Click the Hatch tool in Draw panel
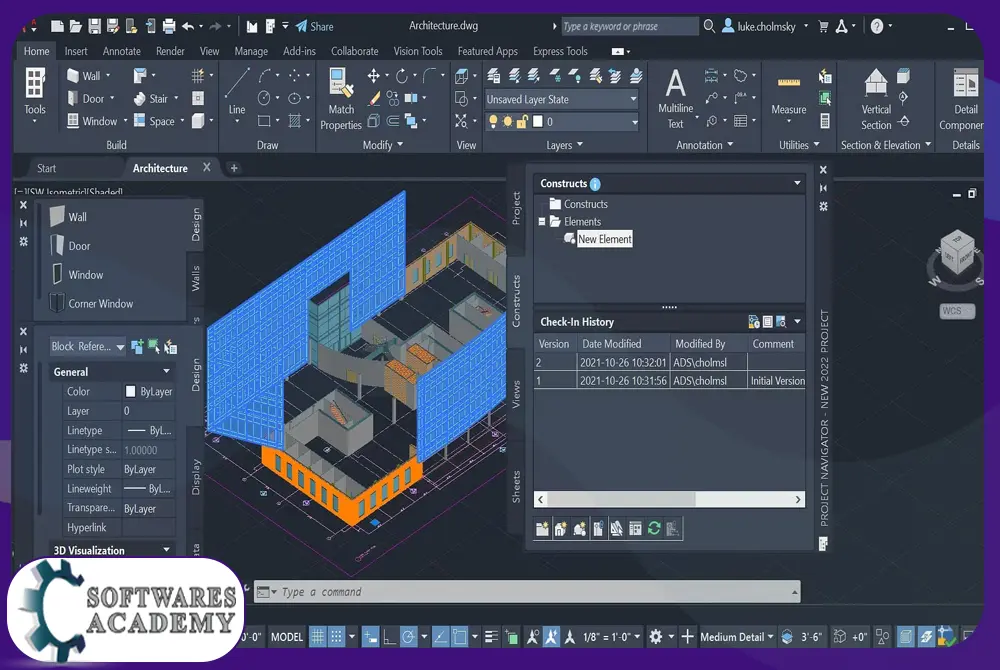 pos(295,120)
